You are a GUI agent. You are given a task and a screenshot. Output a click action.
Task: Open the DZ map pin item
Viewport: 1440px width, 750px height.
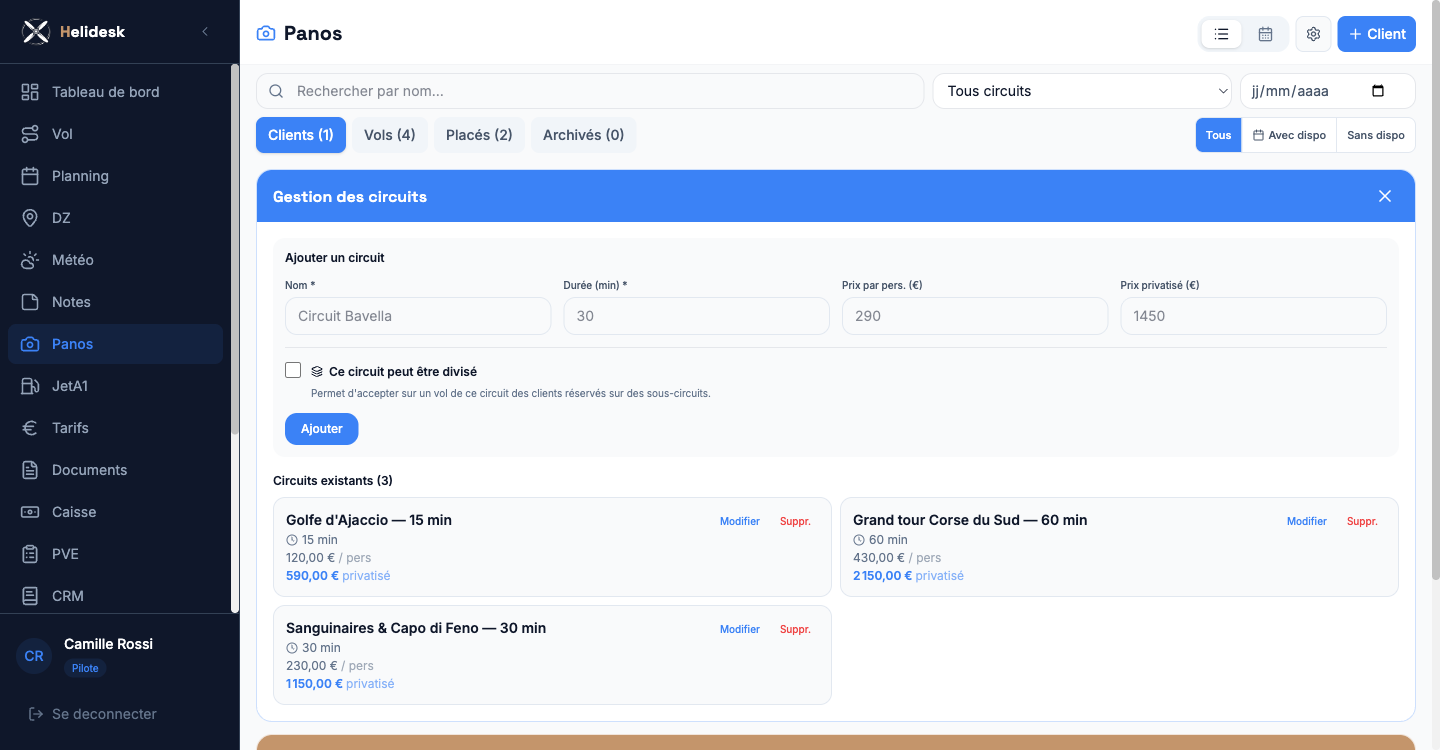tap(115, 218)
